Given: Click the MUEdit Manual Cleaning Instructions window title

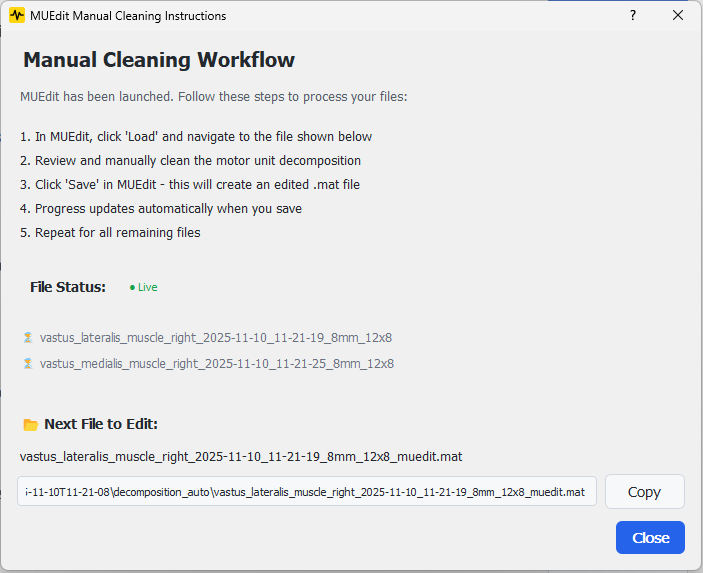Looking at the screenshot, I should click(128, 16).
